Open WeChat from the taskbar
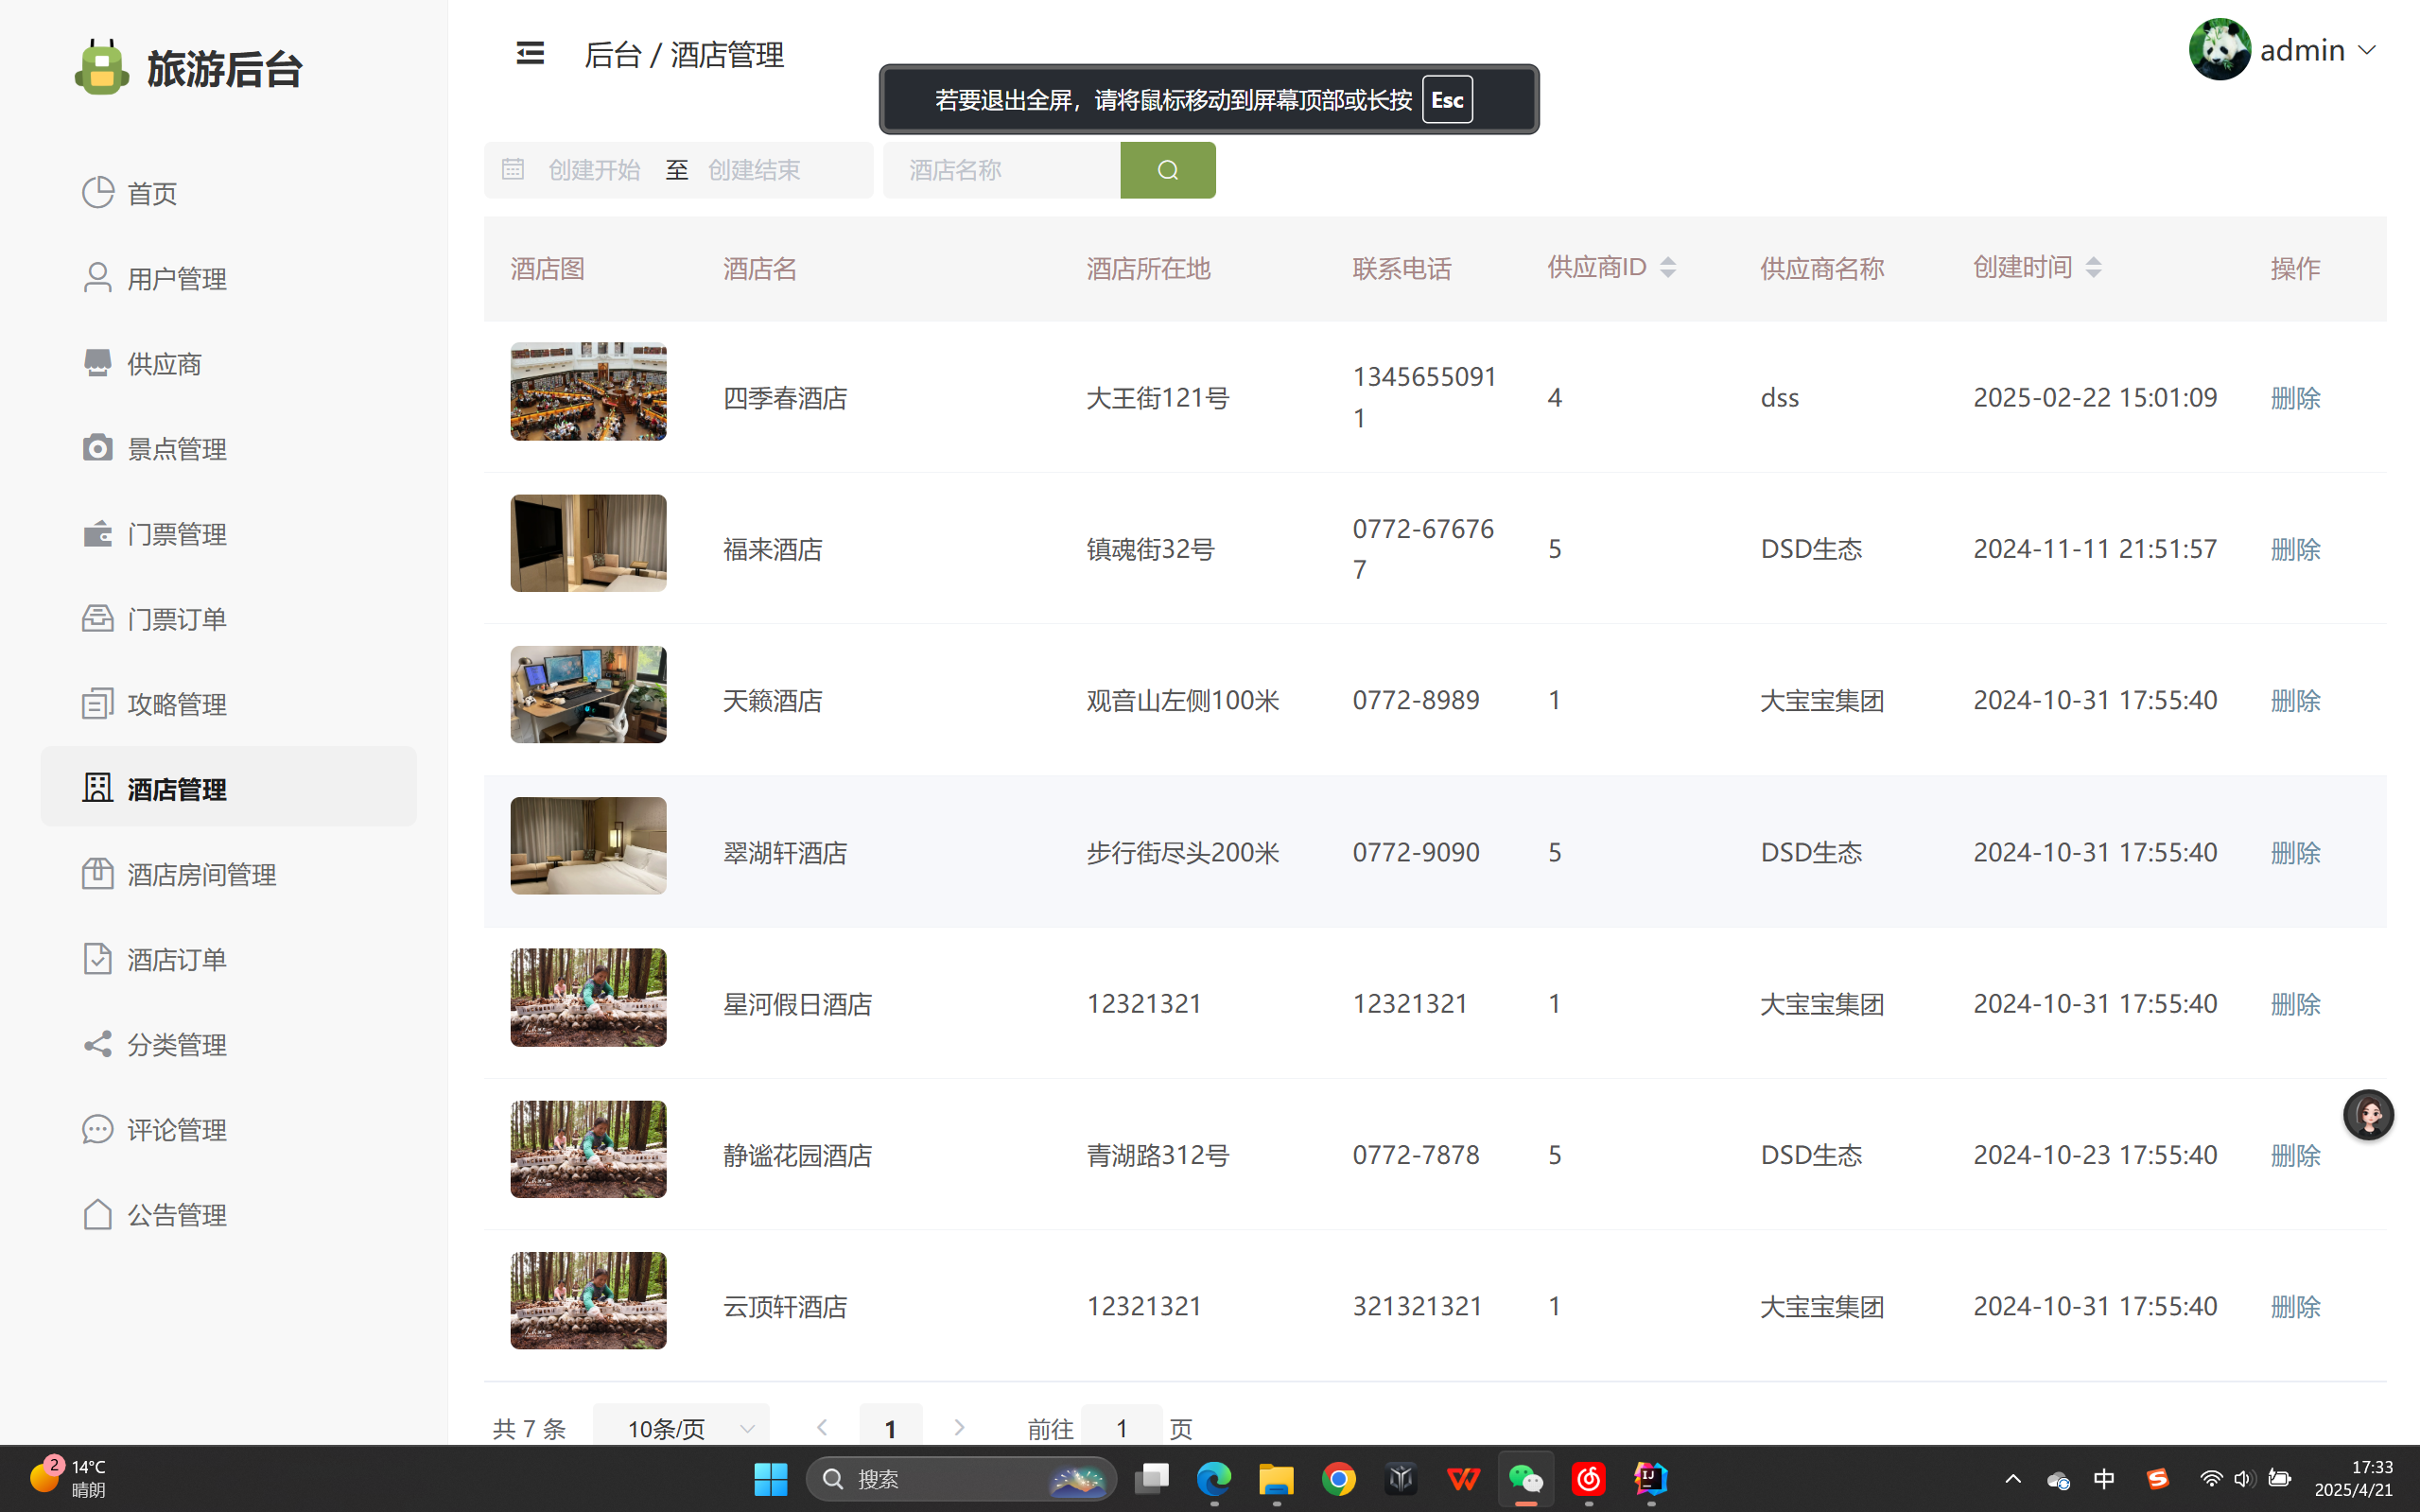This screenshot has height=1512, width=2420. click(1525, 1478)
